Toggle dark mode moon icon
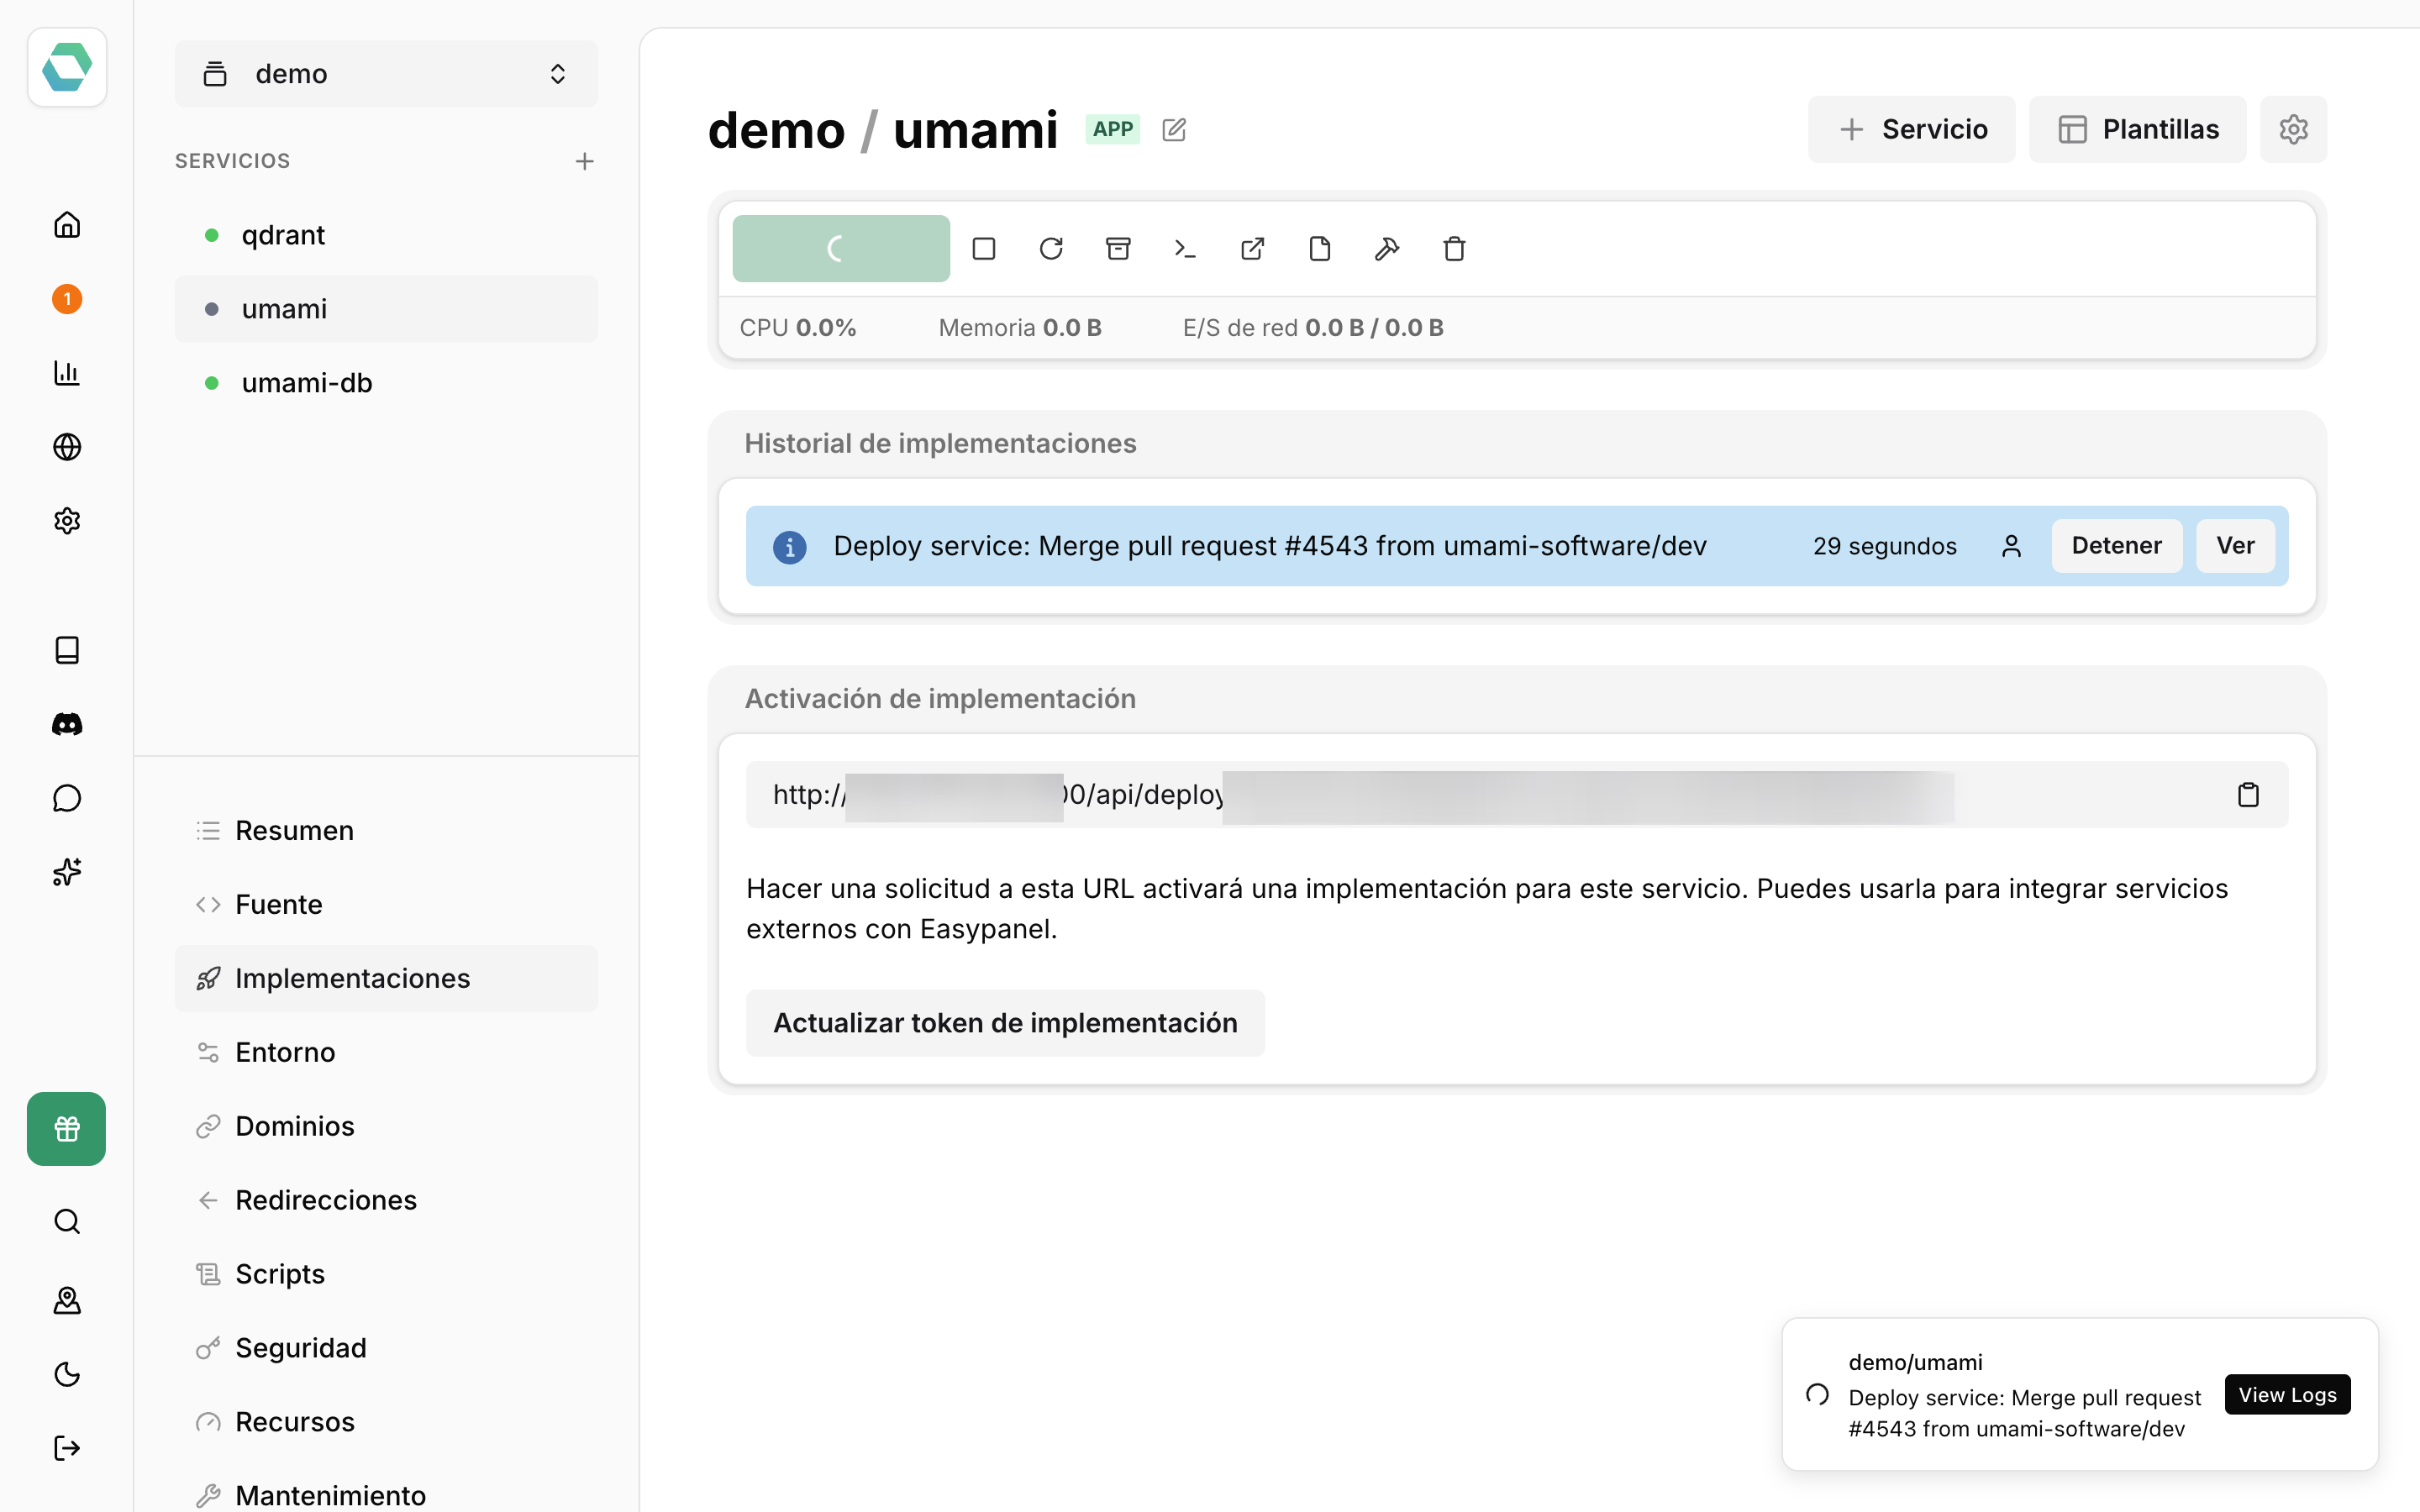 coord(67,1374)
